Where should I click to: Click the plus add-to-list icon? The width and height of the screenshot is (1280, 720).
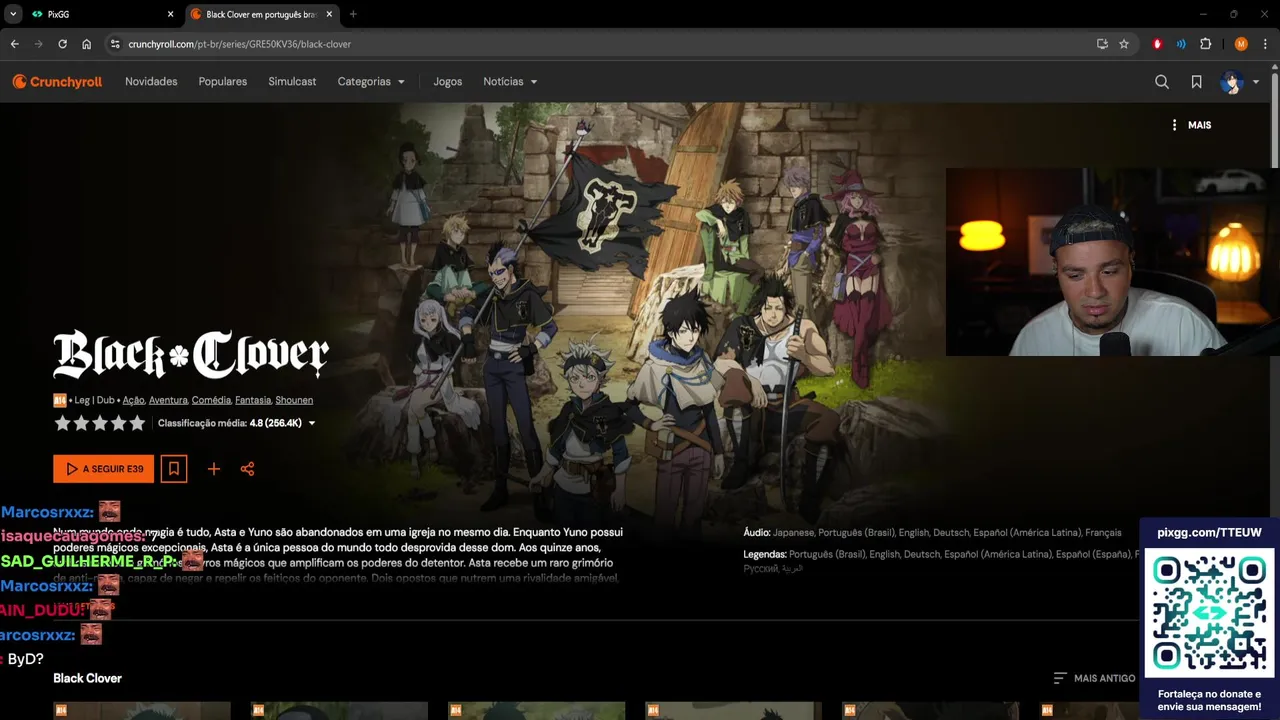pos(213,469)
